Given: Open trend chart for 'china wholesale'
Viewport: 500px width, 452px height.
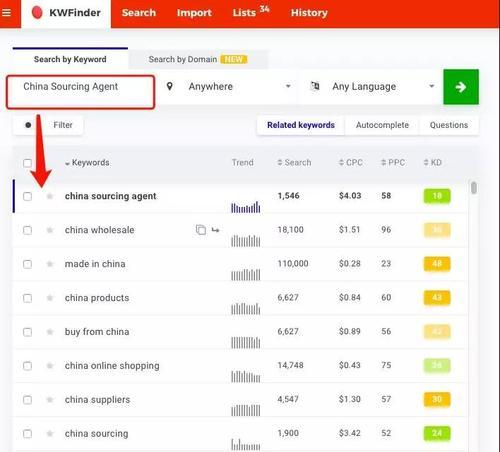Looking at the screenshot, I should [x=246, y=241].
